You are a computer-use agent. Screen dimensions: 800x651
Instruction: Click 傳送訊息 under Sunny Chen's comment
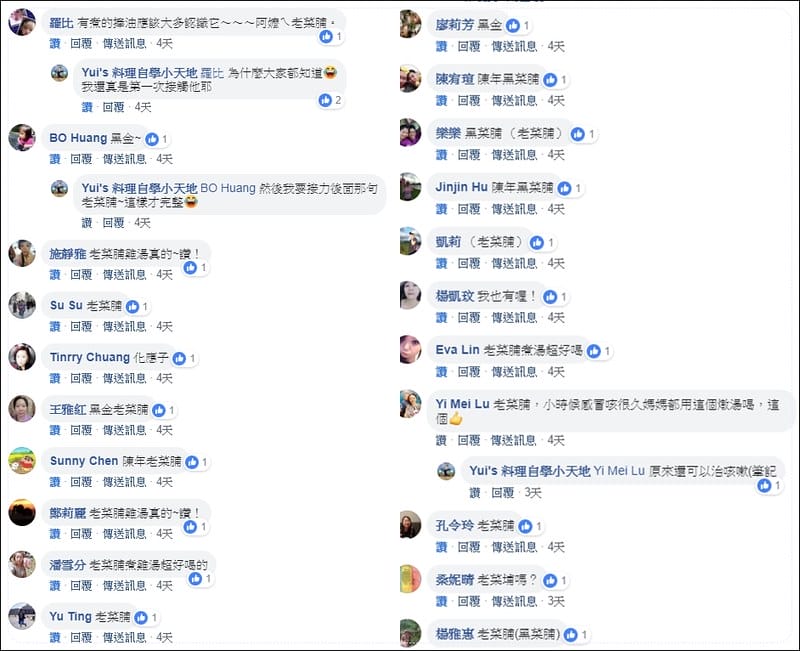[124, 482]
